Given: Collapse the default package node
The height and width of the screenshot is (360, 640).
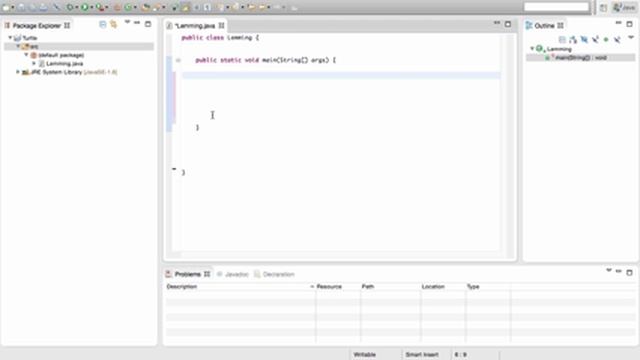Looking at the screenshot, I should (x=26, y=55).
